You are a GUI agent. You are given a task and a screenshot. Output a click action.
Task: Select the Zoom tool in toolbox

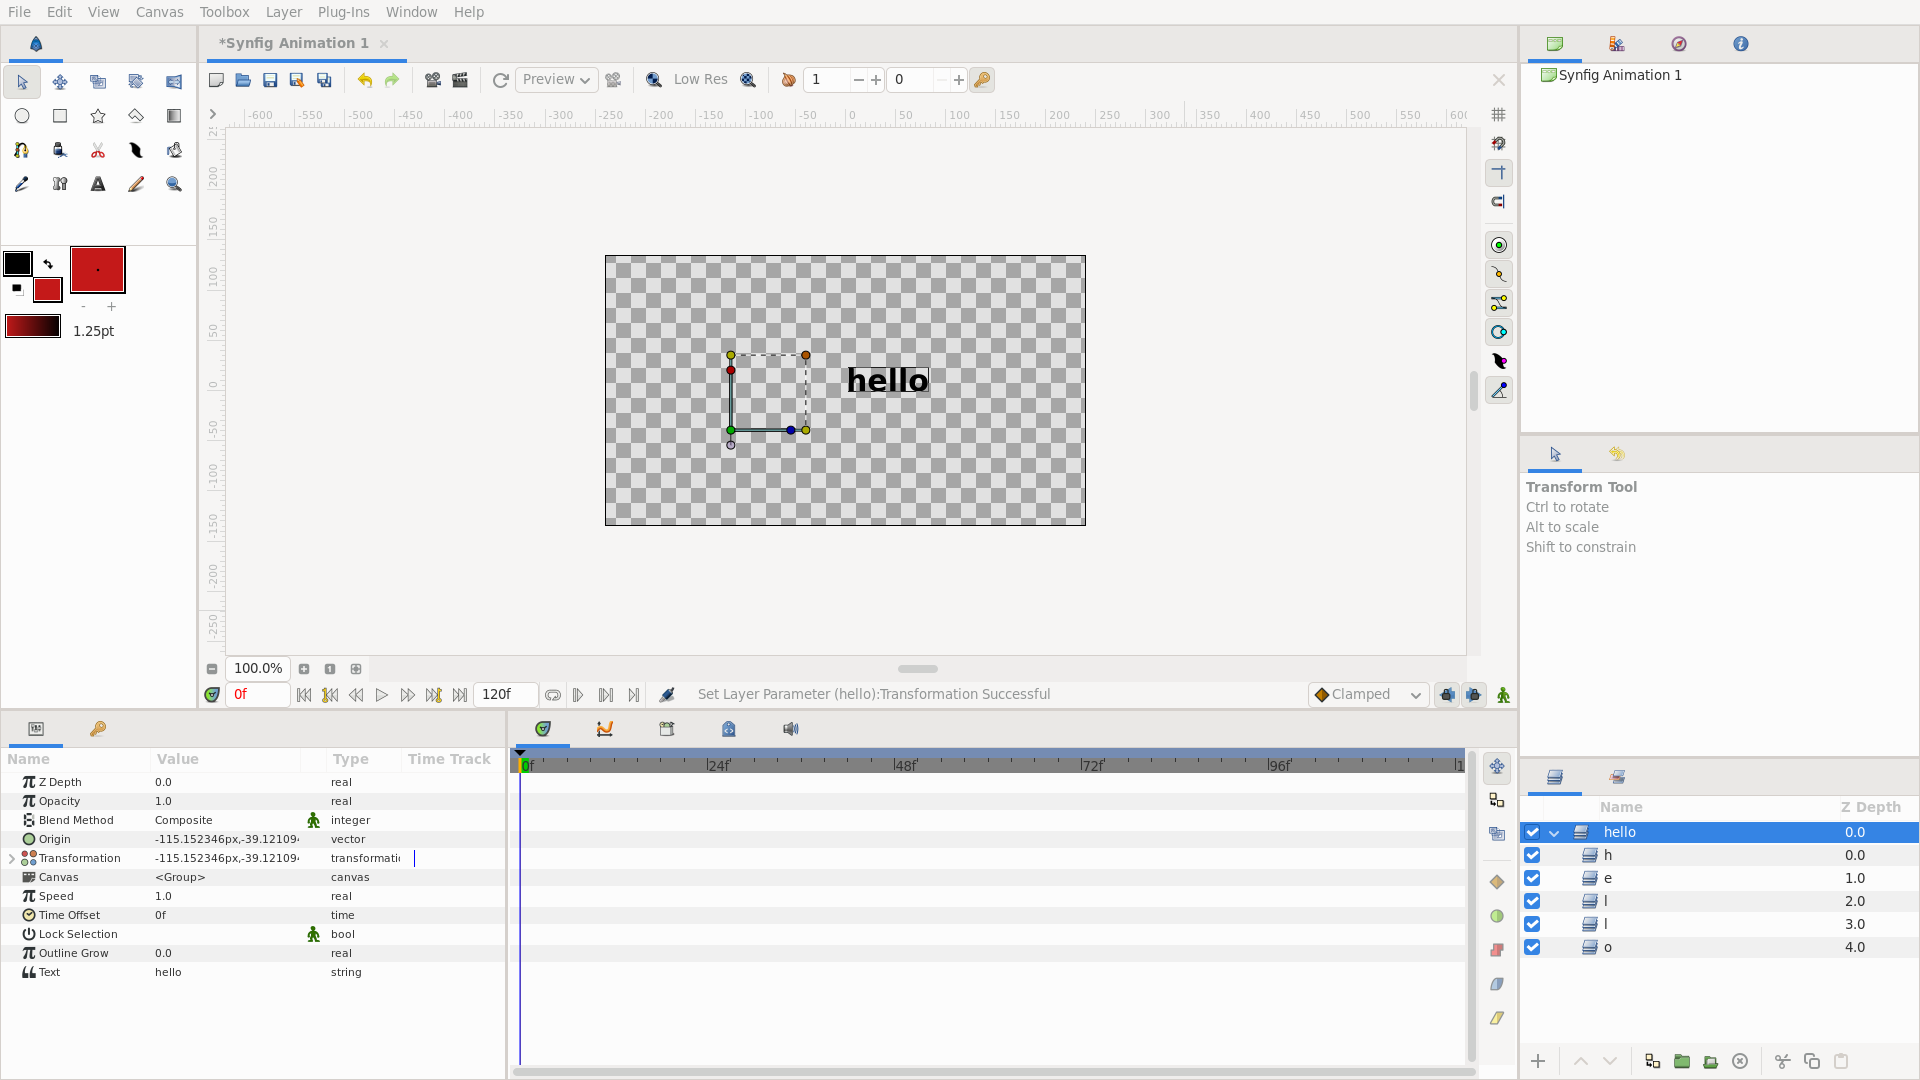pyautogui.click(x=174, y=184)
